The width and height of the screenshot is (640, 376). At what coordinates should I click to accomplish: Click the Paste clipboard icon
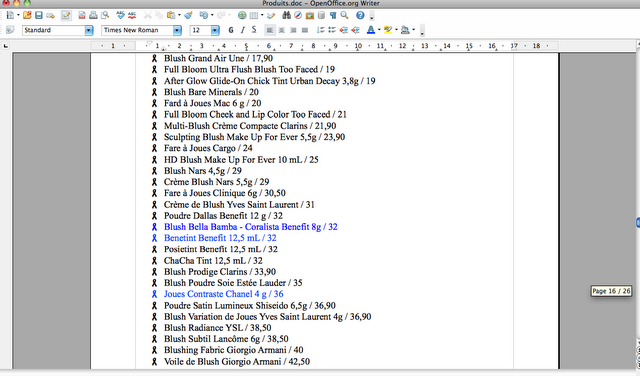coord(171,16)
